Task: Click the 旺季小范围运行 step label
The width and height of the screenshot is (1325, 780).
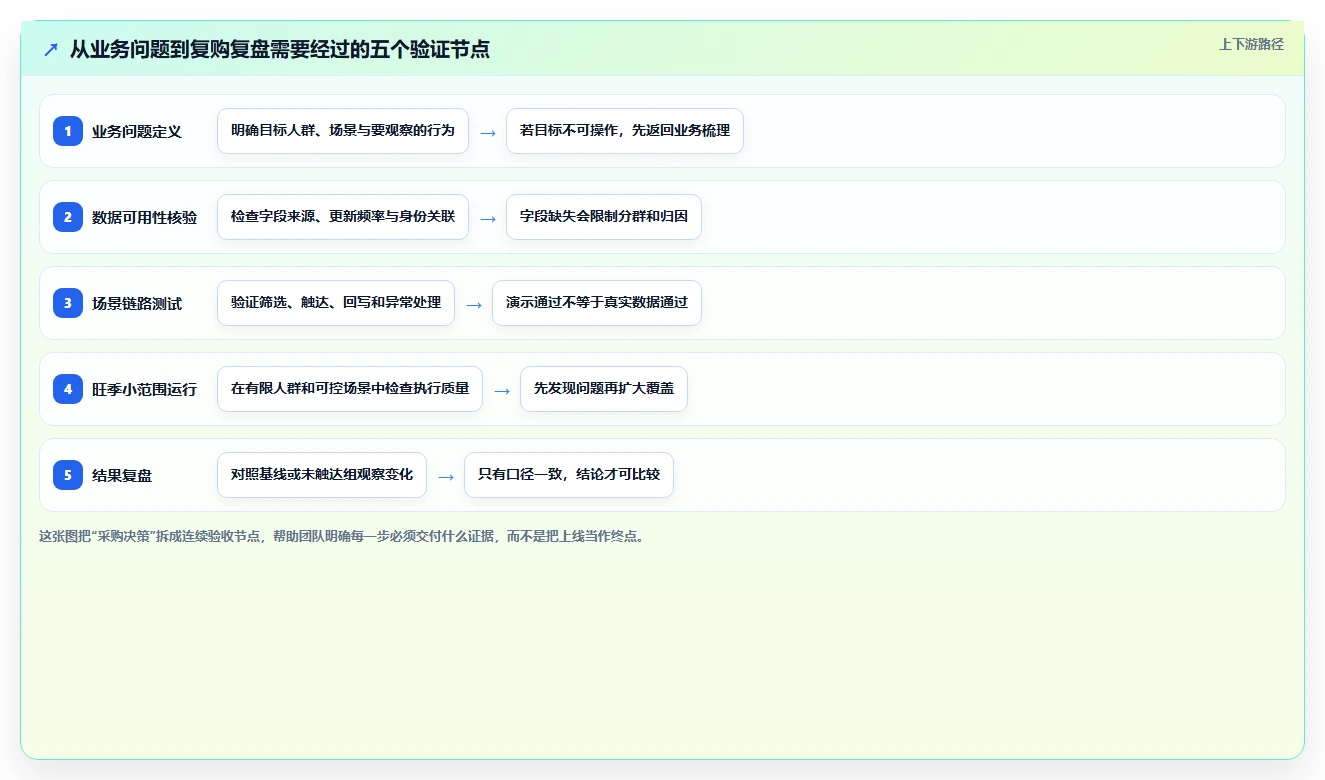Action: pyautogui.click(x=144, y=389)
